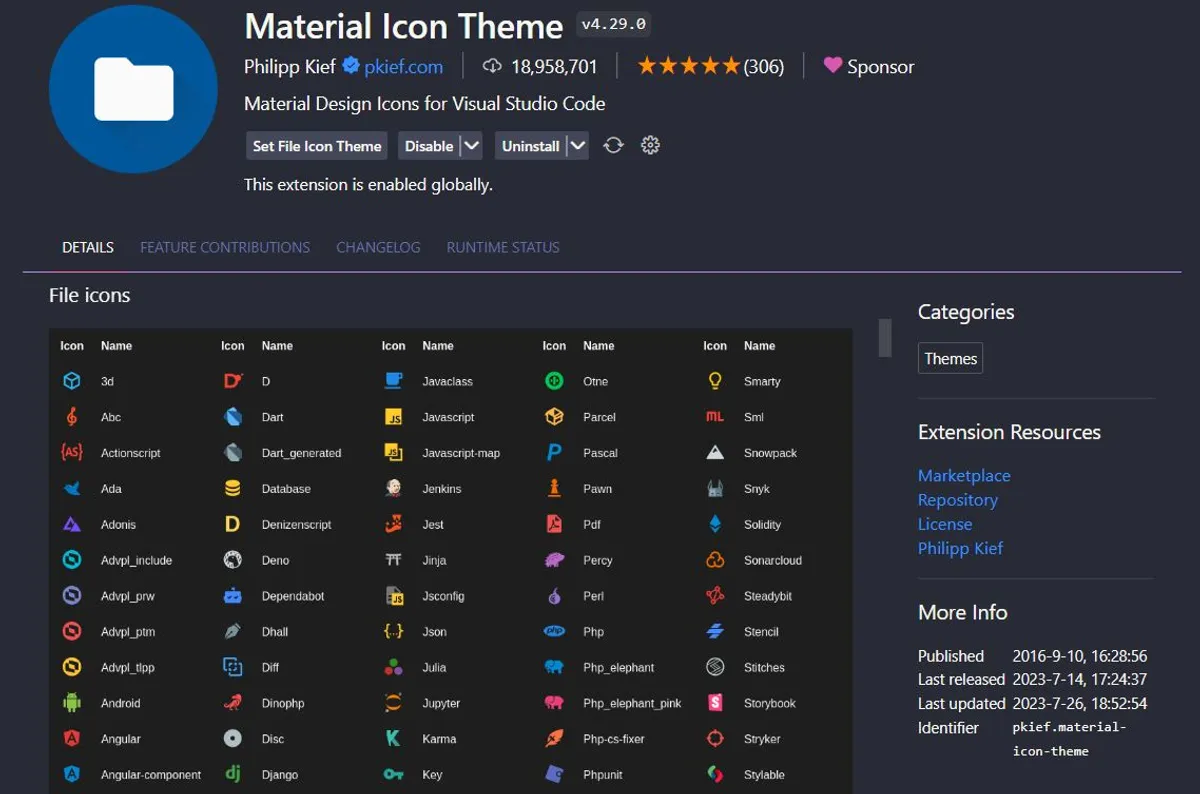Image resolution: width=1200 pixels, height=794 pixels.
Task: Click the sync extension icon
Action: (x=613, y=145)
